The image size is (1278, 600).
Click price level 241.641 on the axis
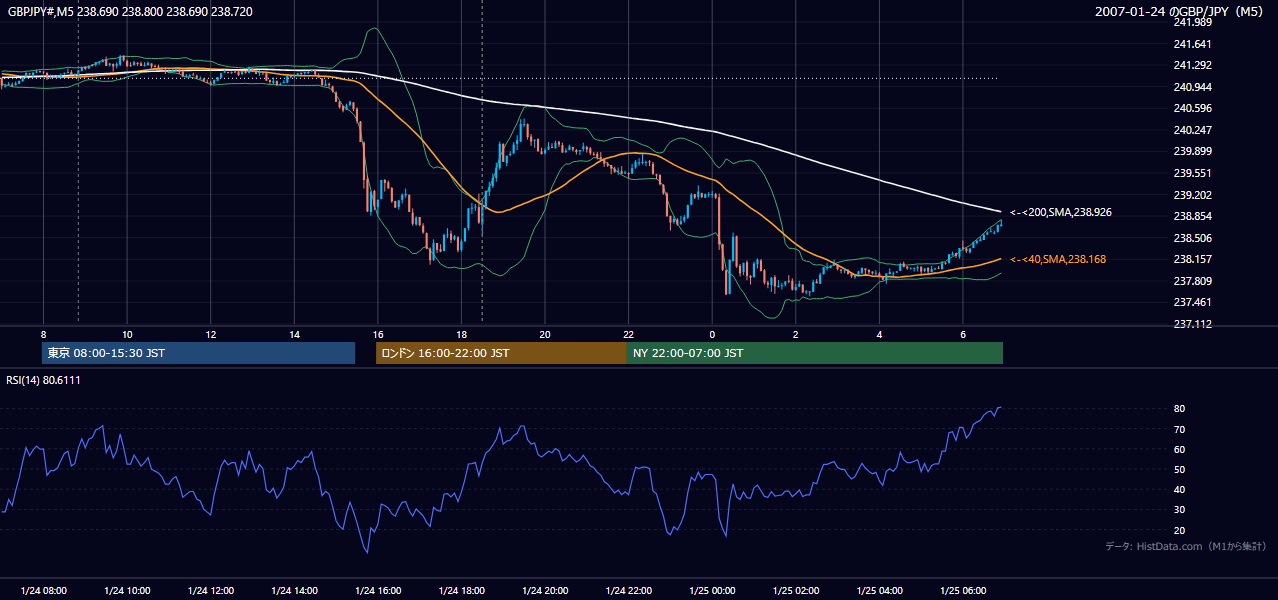(x=1192, y=44)
